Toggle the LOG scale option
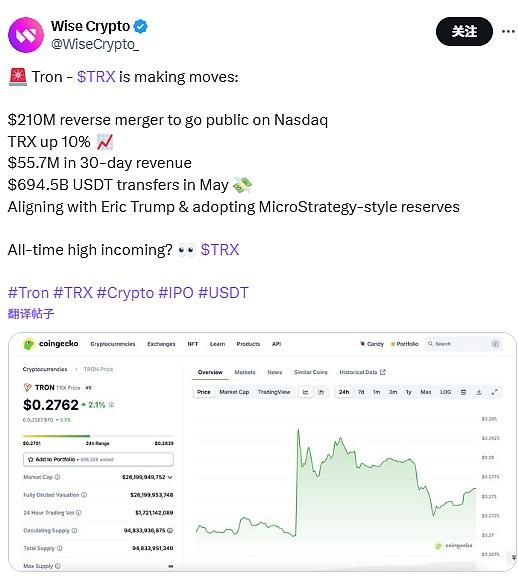518x580 pixels. 445,392
